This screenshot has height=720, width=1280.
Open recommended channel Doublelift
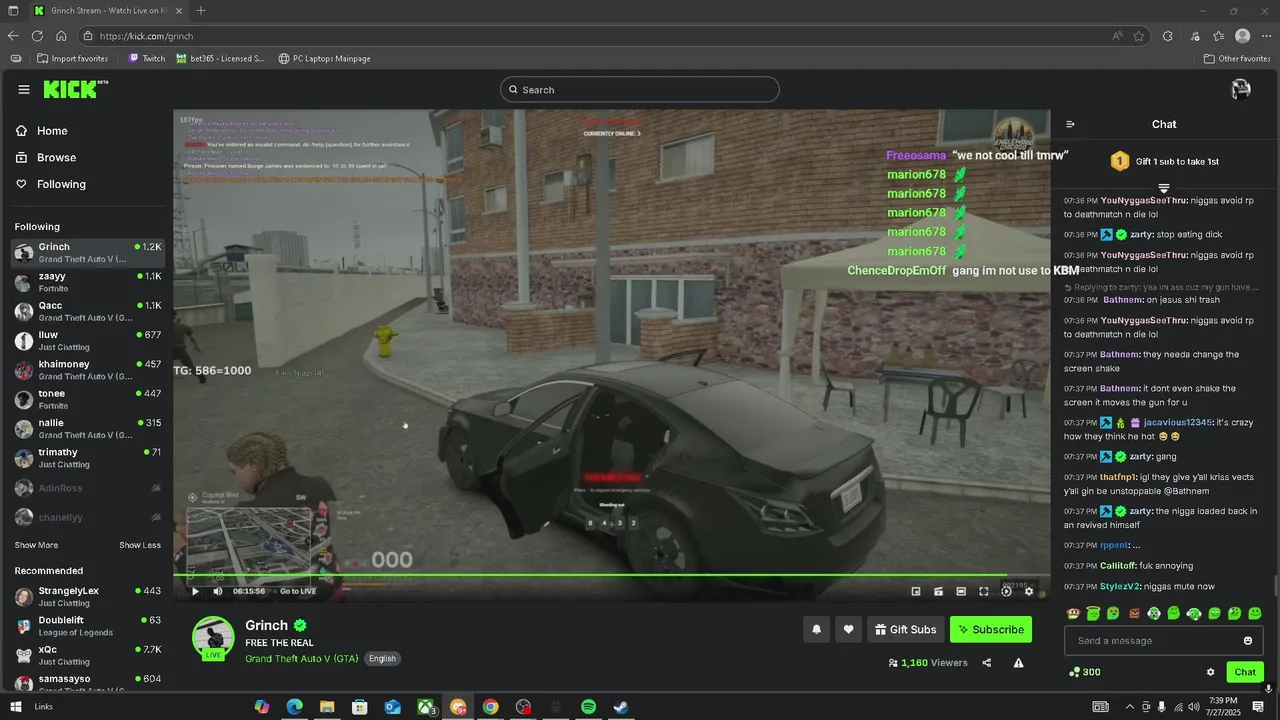(x=88, y=626)
